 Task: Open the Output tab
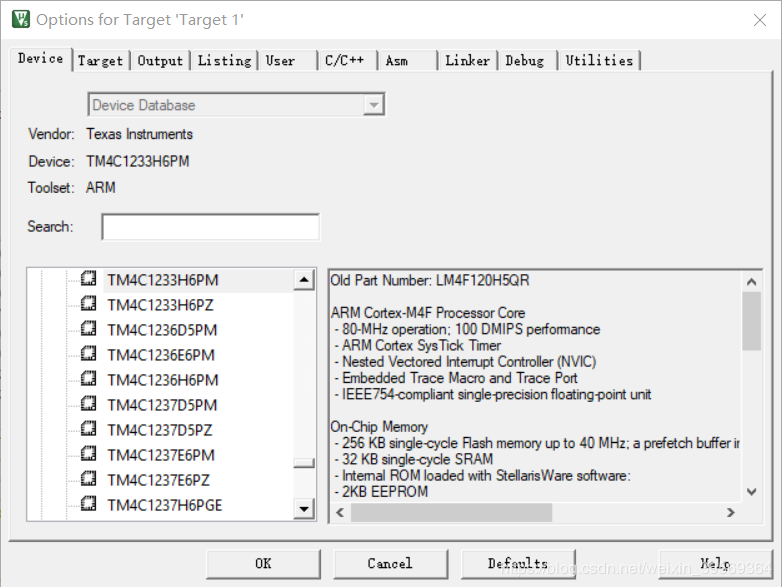coord(160,61)
